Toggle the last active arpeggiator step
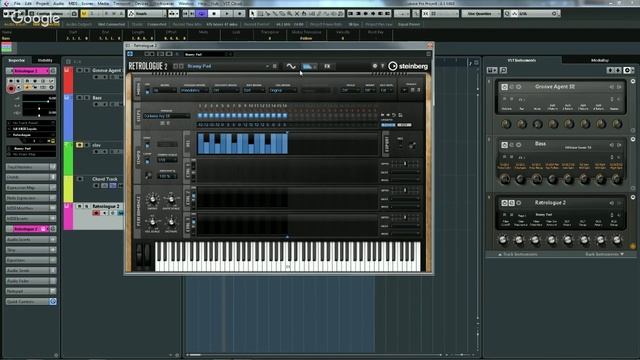 pos(285,116)
